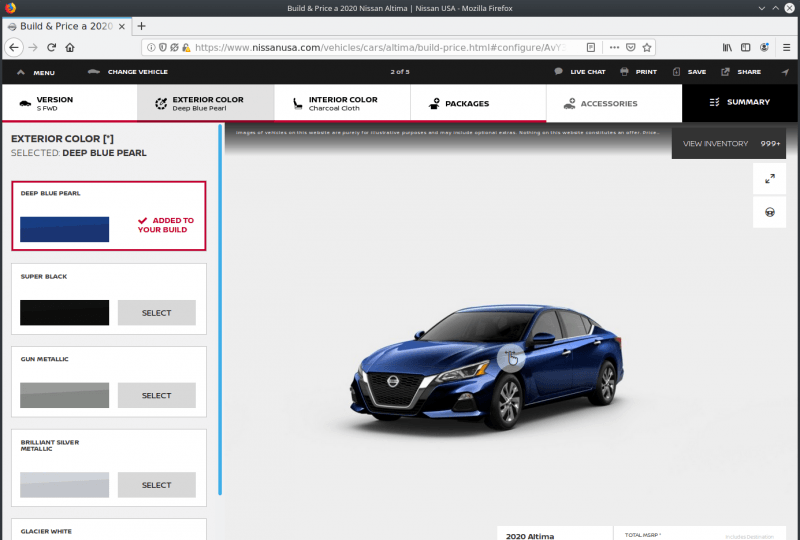Open page actions three-dot menu
Image resolution: width=800 pixels, height=540 pixels.
point(614,47)
